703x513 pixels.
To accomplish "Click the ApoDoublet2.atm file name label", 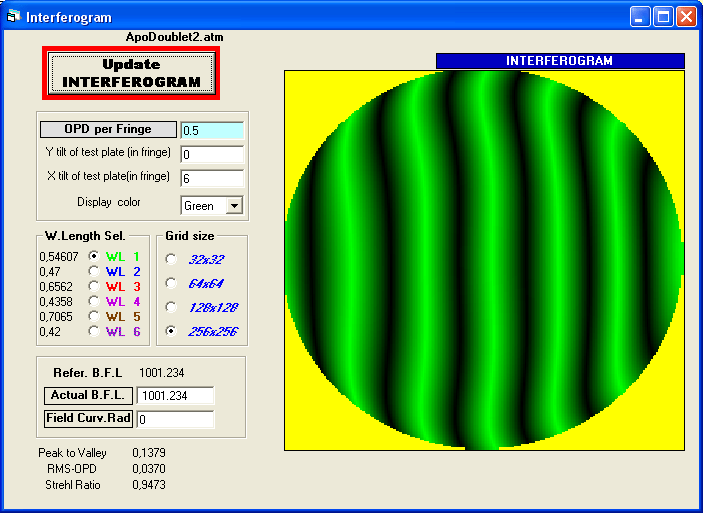I will 174,37.
